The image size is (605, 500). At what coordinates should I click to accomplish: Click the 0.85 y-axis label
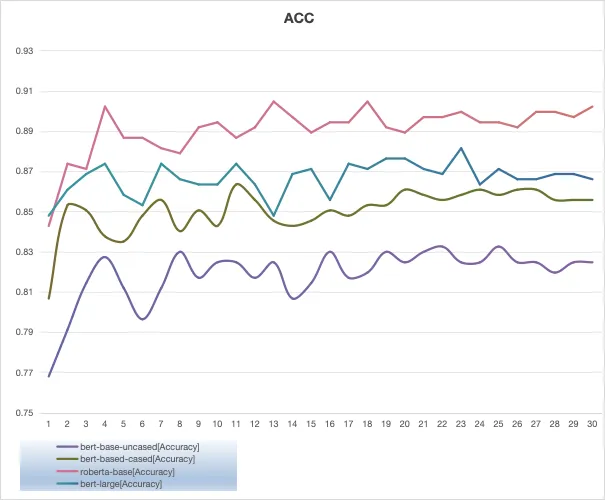[x=24, y=212]
